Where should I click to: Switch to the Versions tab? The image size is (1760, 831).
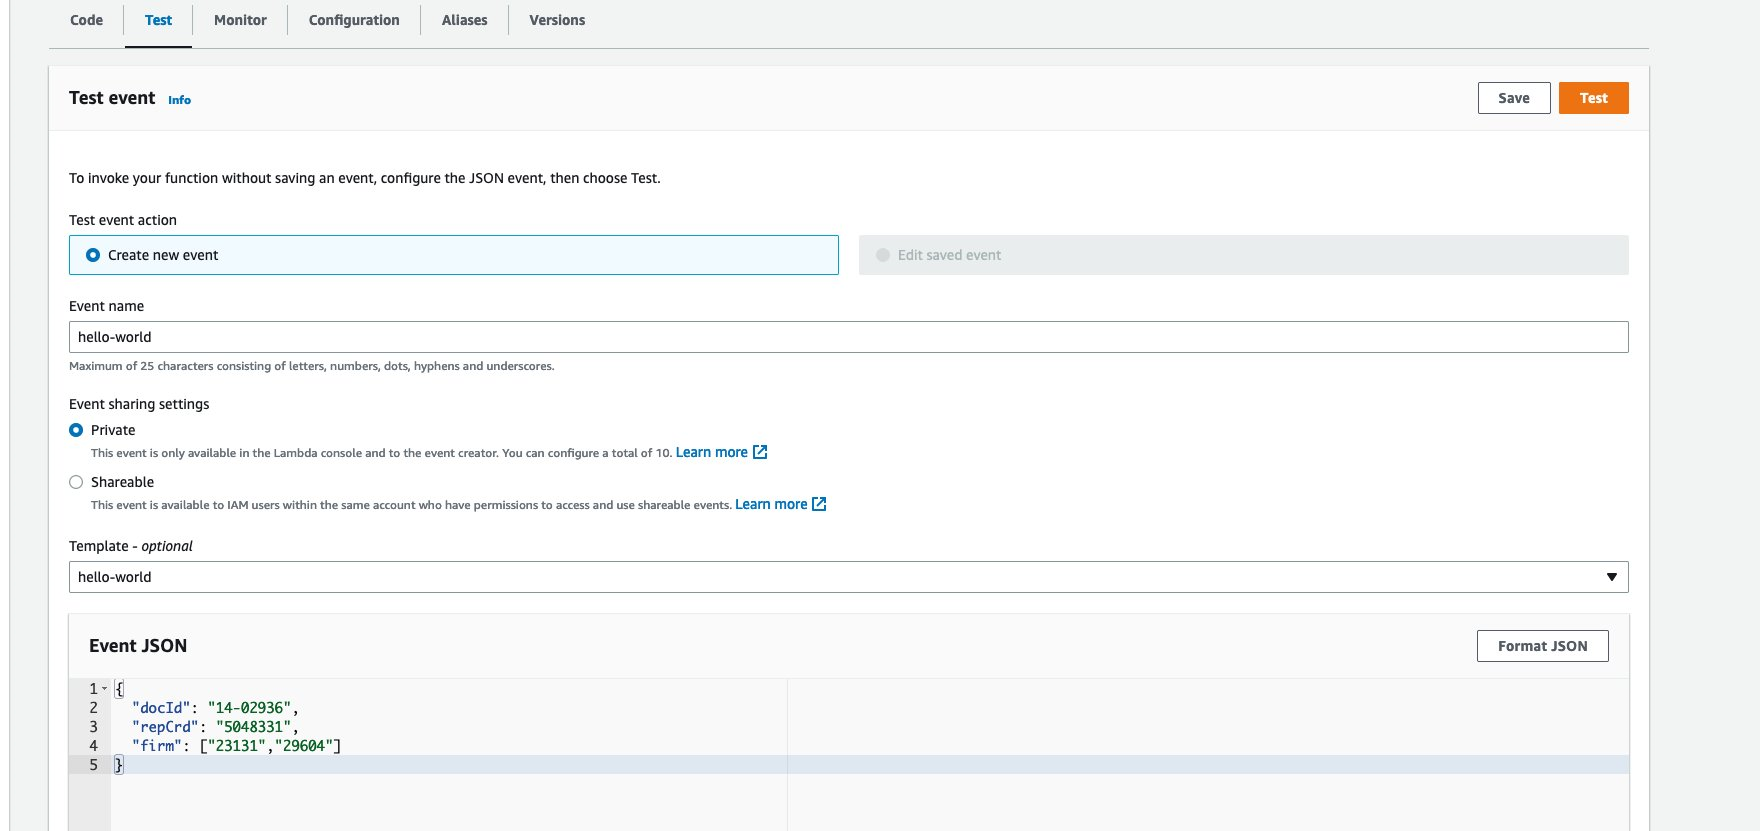(557, 20)
